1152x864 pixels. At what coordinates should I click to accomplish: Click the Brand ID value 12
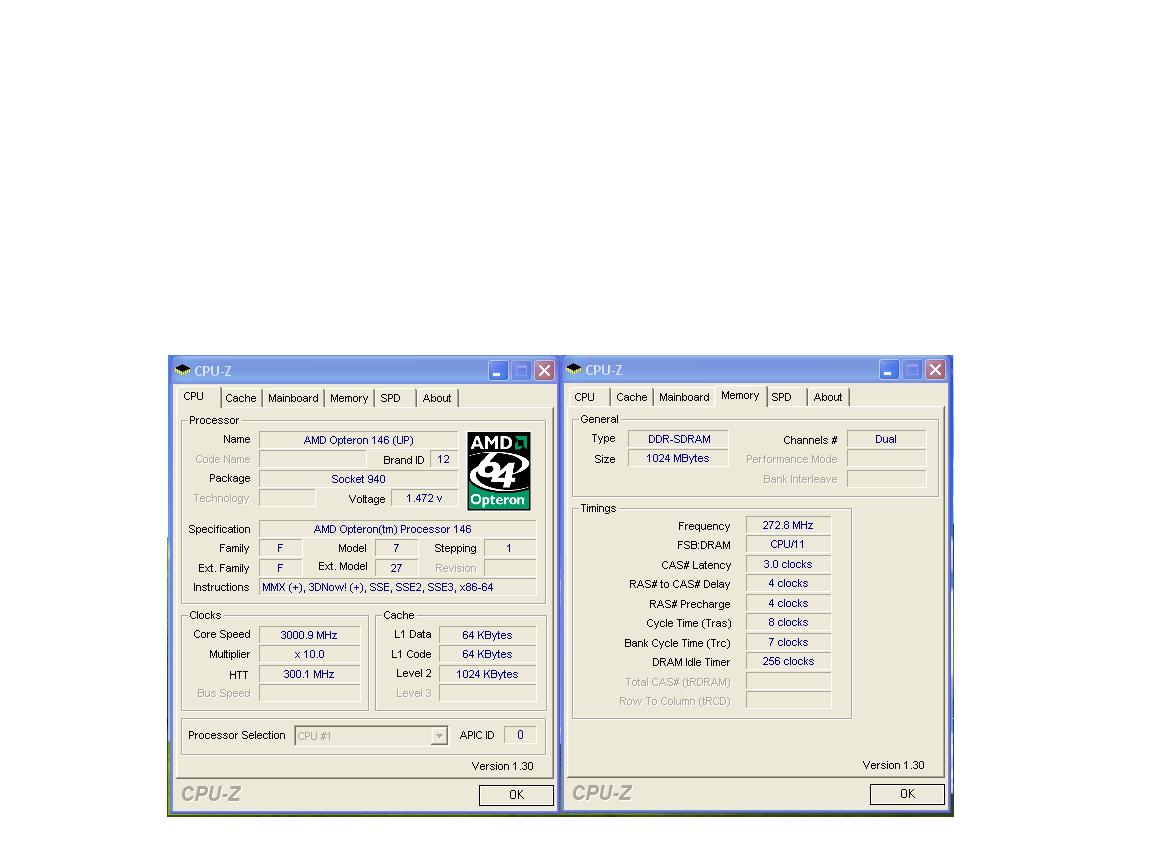click(x=444, y=459)
